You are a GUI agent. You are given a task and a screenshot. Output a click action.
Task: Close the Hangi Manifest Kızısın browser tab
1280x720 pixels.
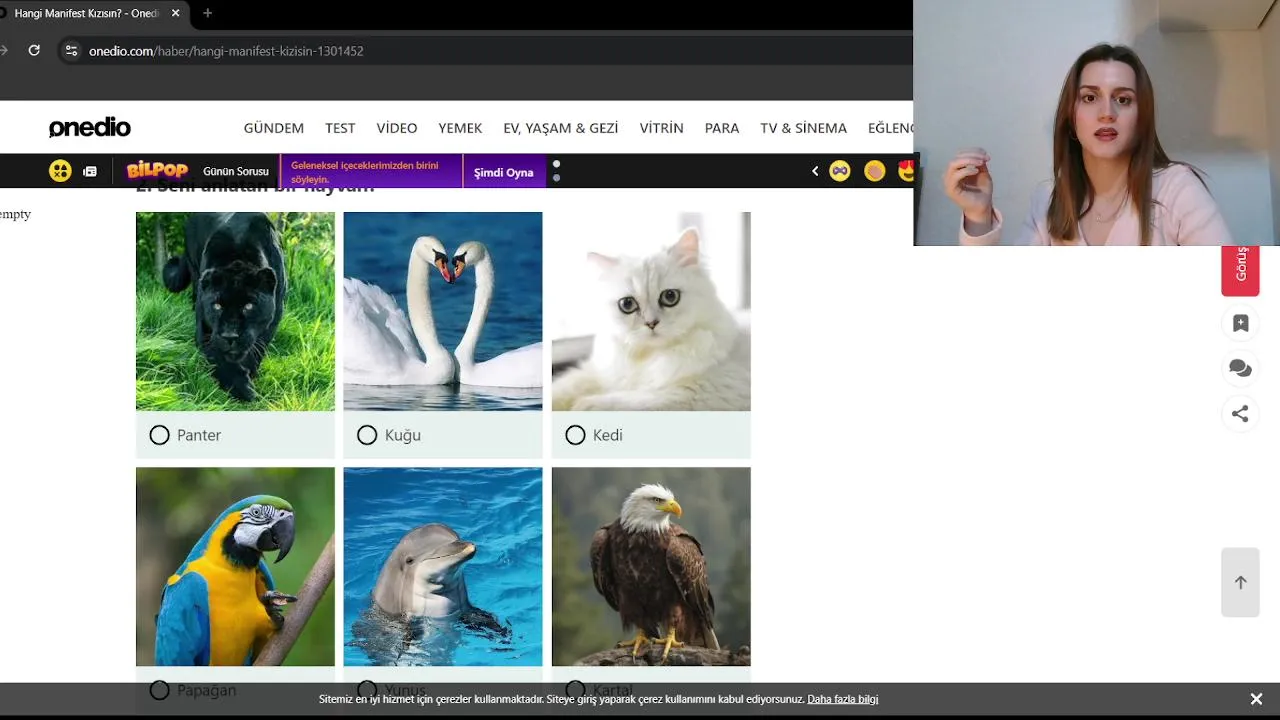tap(176, 13)
